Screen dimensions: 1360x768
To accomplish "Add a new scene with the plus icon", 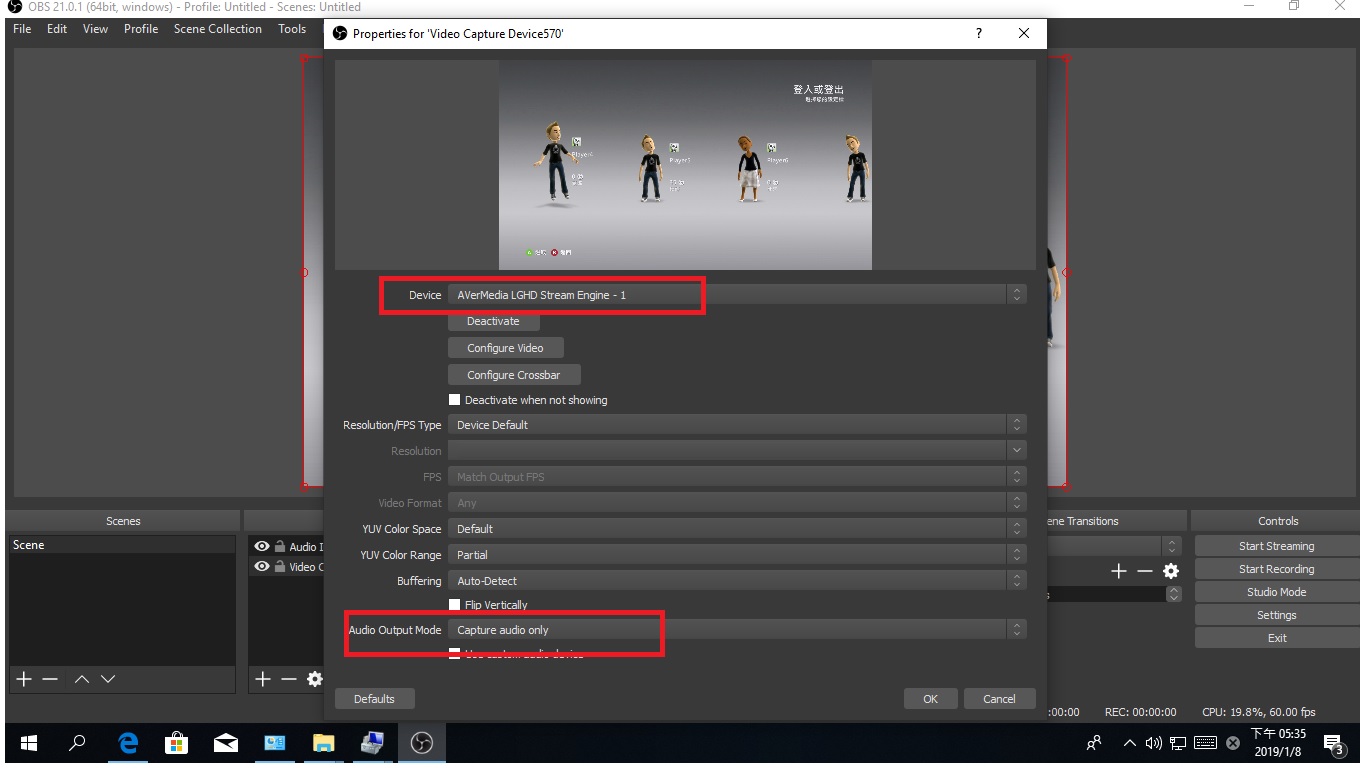I will 24,679.
